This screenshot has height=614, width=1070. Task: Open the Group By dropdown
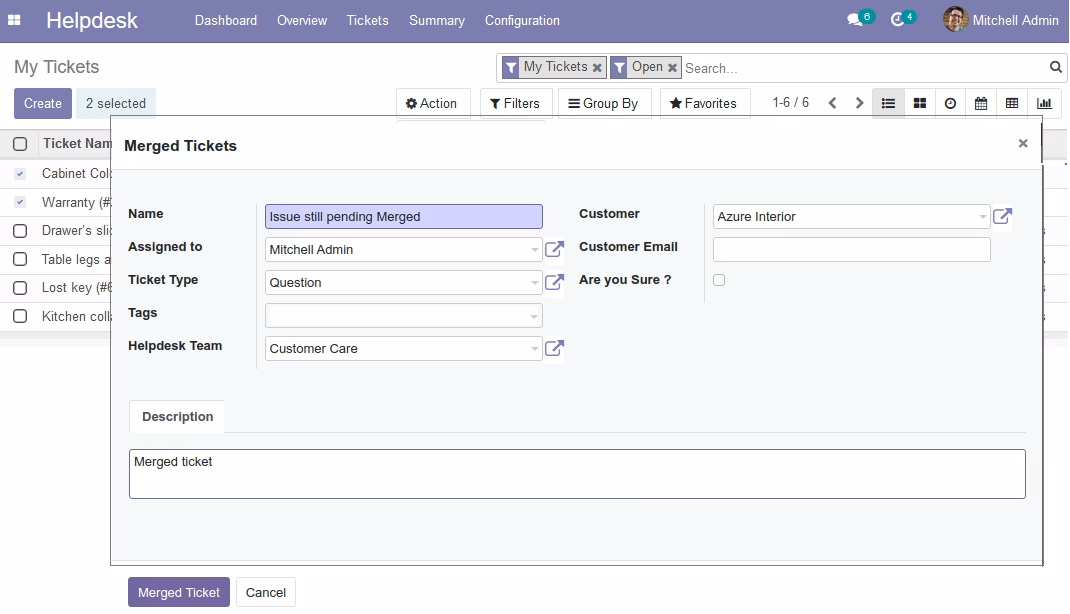pos(603,103)
